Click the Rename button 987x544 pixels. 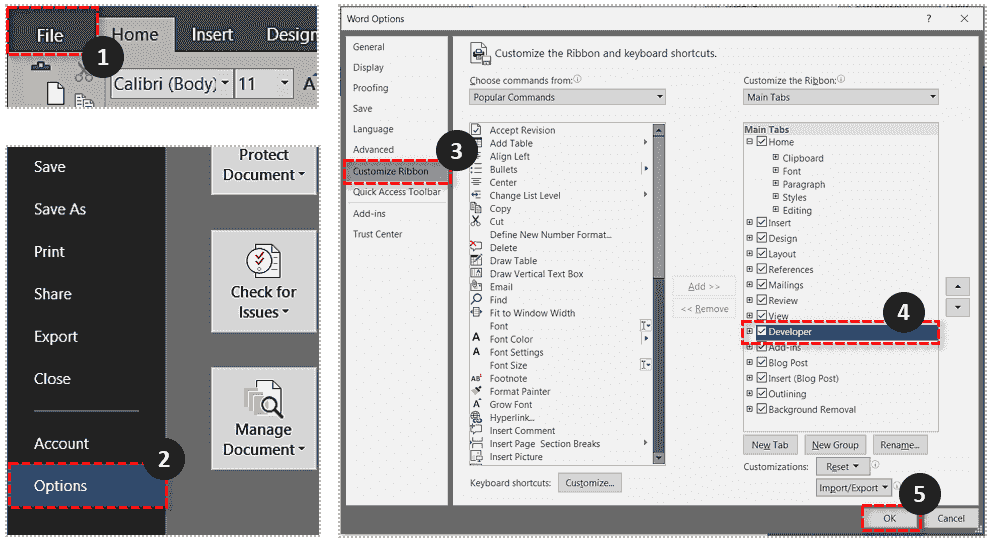[900, 445]
